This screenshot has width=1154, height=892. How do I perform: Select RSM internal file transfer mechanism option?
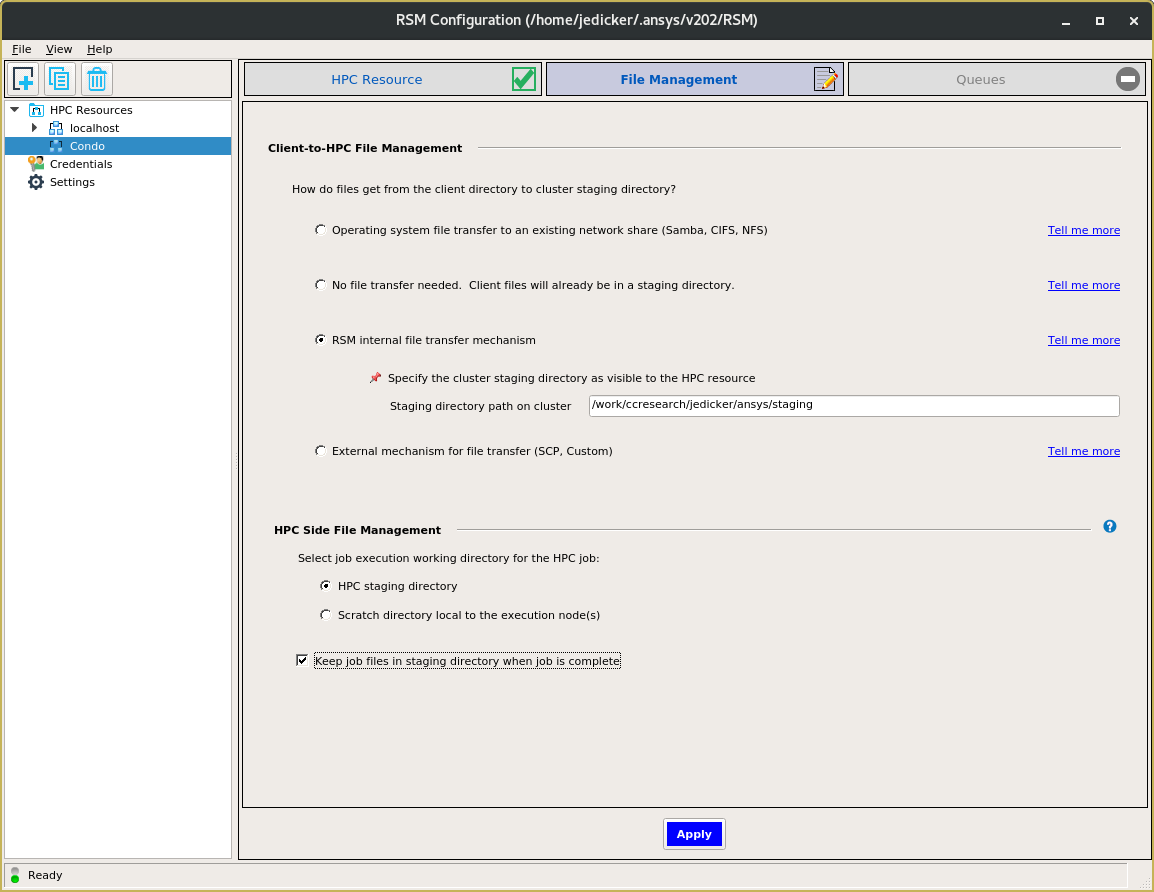(320, 339)
